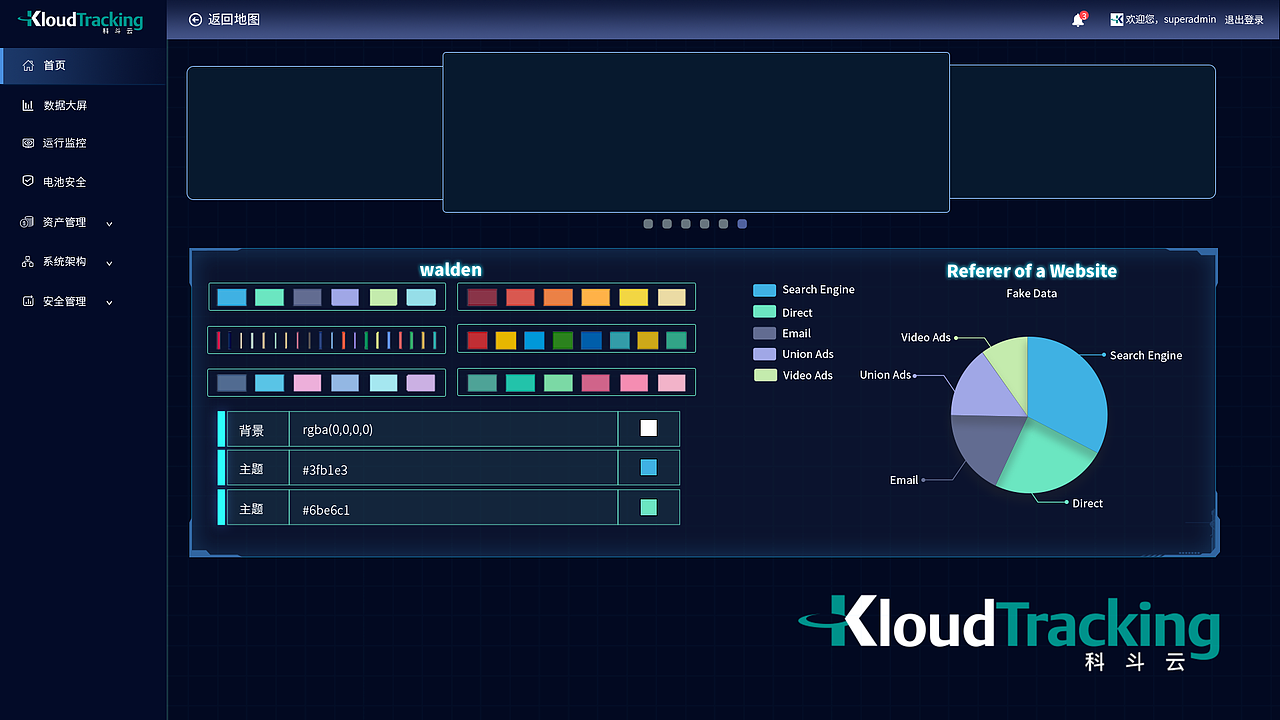
Task: Select the walden theme palette row
Action: tap(327, 297)
